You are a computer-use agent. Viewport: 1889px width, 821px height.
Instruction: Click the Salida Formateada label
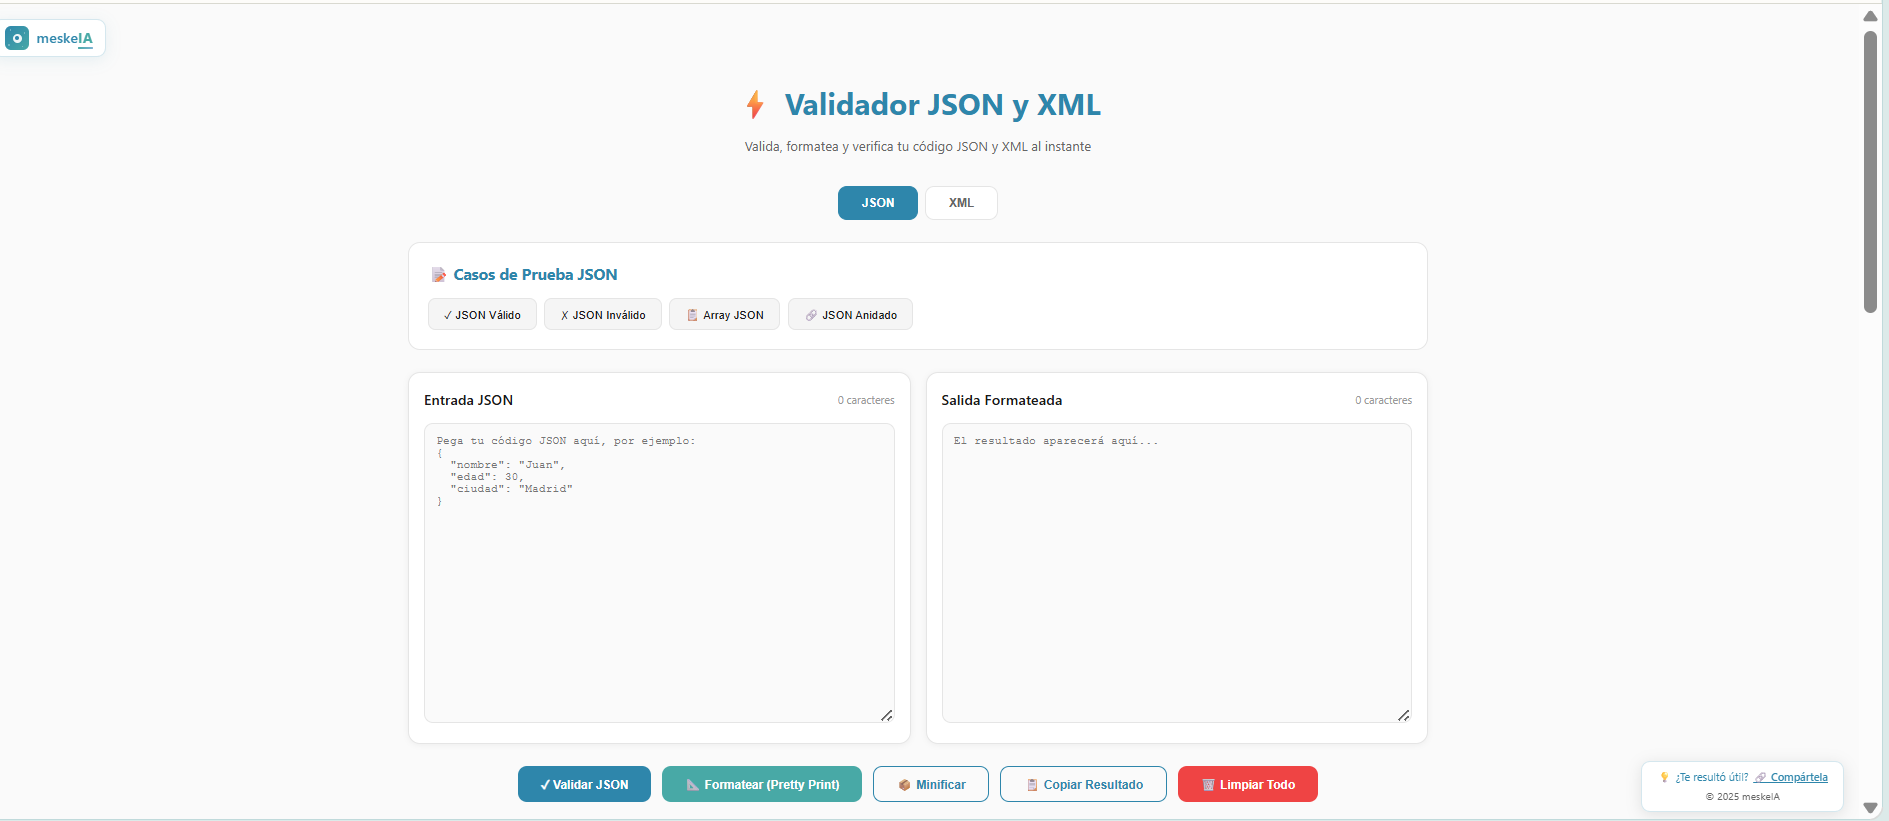pyautogui.click(x=1001, y=400)
